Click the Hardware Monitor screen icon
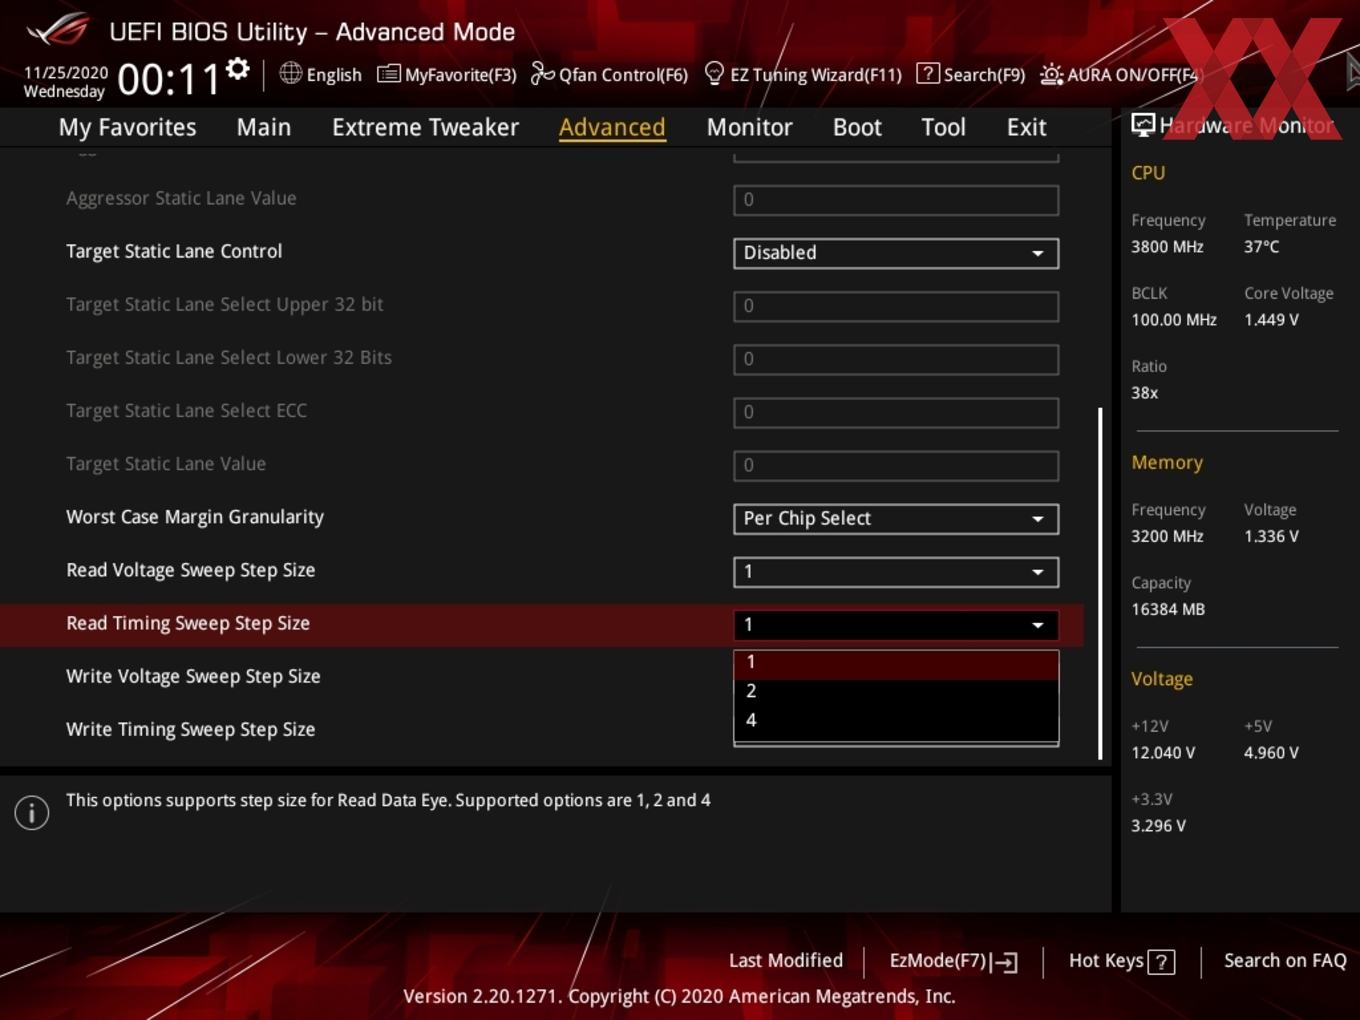The height and width of the screenshot is (1020, 1360). pyautogui.click(x=1143, y=125)
